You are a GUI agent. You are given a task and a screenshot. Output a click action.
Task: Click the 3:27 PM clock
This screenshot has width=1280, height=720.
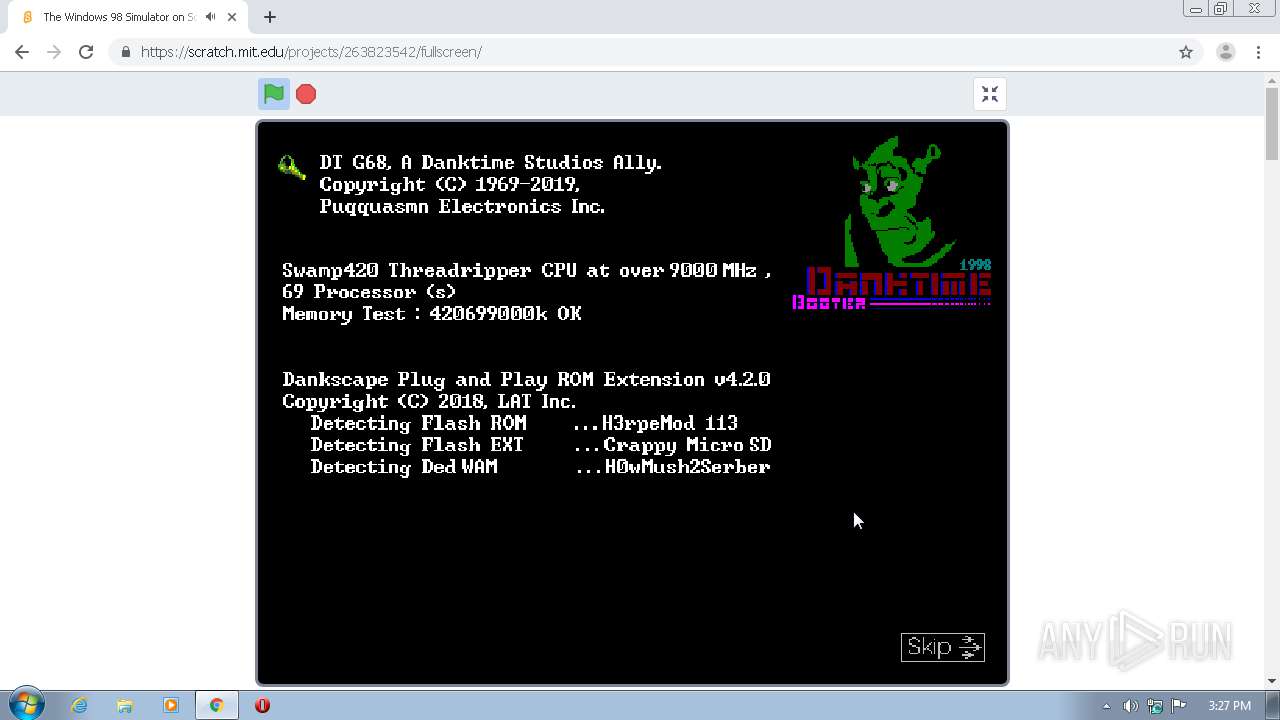pos(1229,706)
